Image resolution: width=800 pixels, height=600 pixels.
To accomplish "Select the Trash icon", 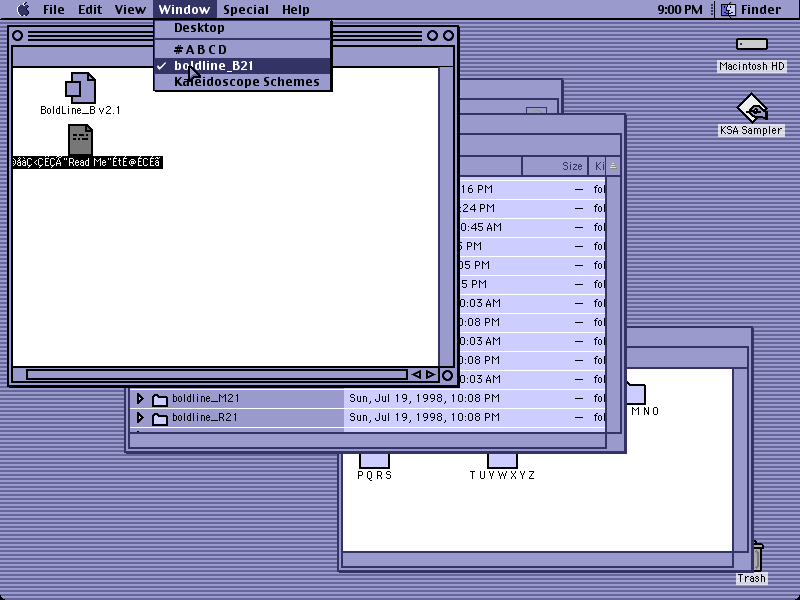I will coord(758,556).
